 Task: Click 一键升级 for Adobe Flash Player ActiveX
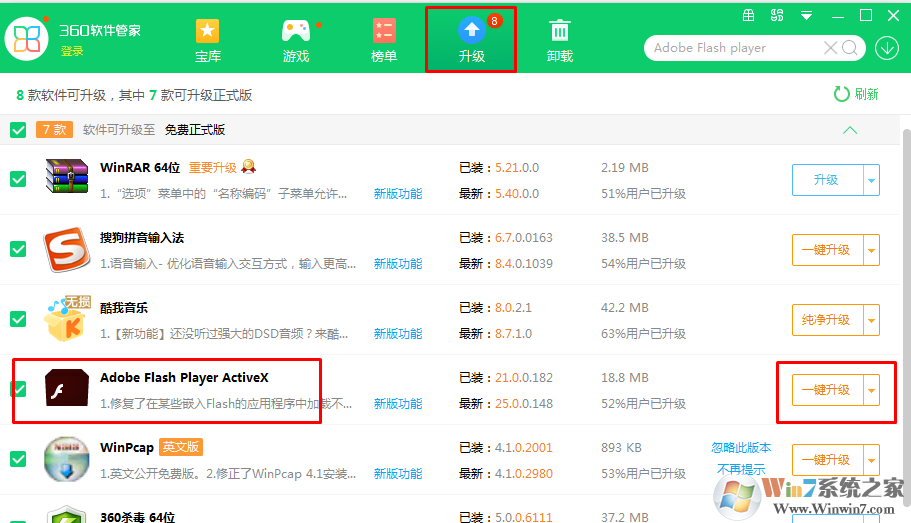click(827, 390)
